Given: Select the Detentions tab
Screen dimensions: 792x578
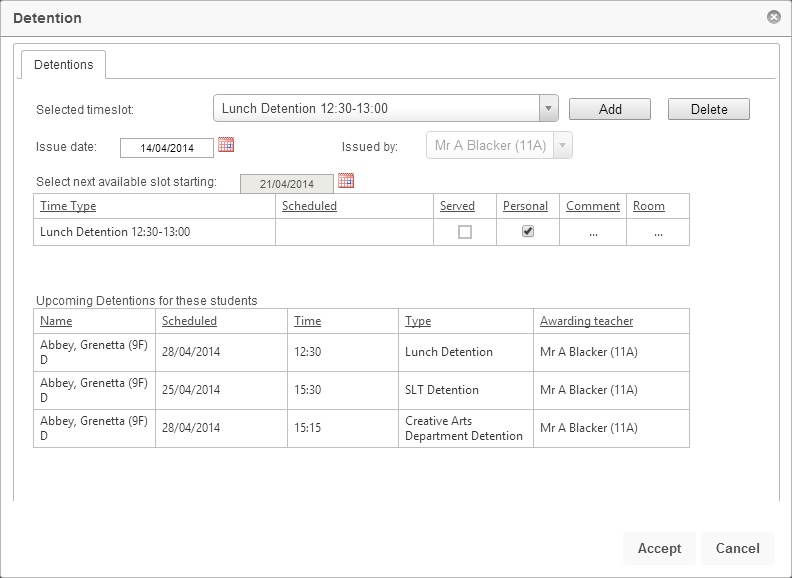Looking at the screenshot, I should [x=64, y=65].
